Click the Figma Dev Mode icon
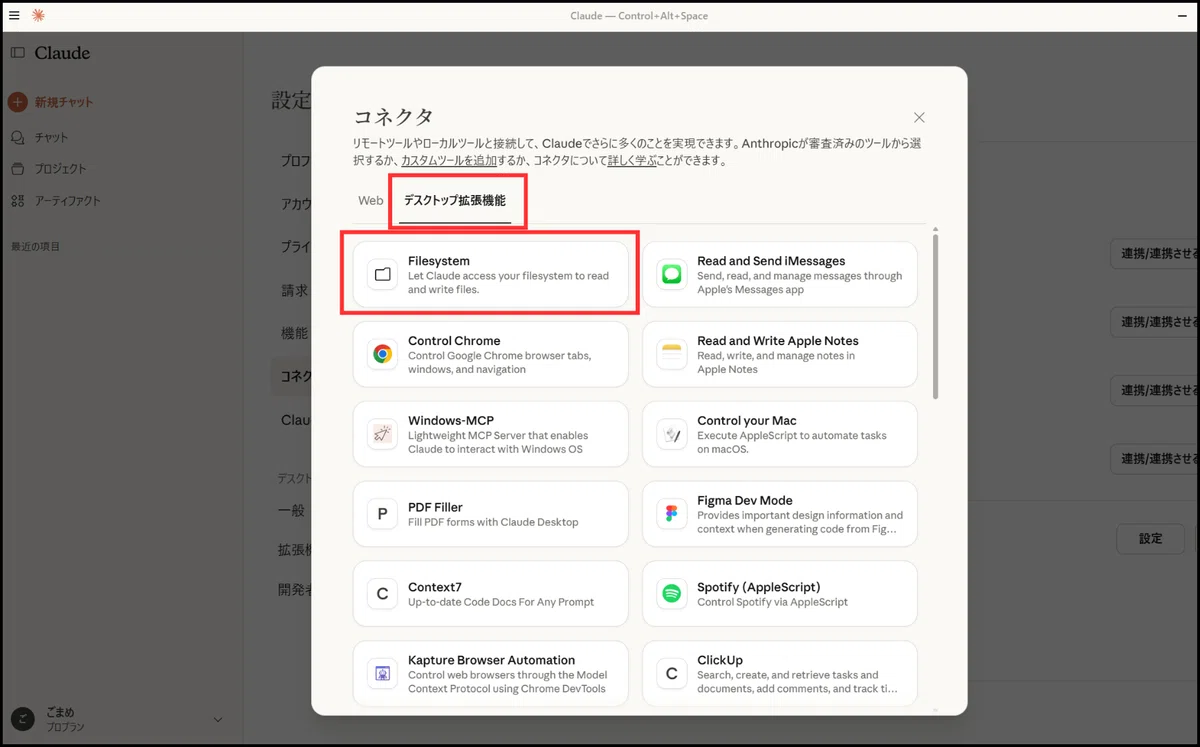 click(672, 514)
